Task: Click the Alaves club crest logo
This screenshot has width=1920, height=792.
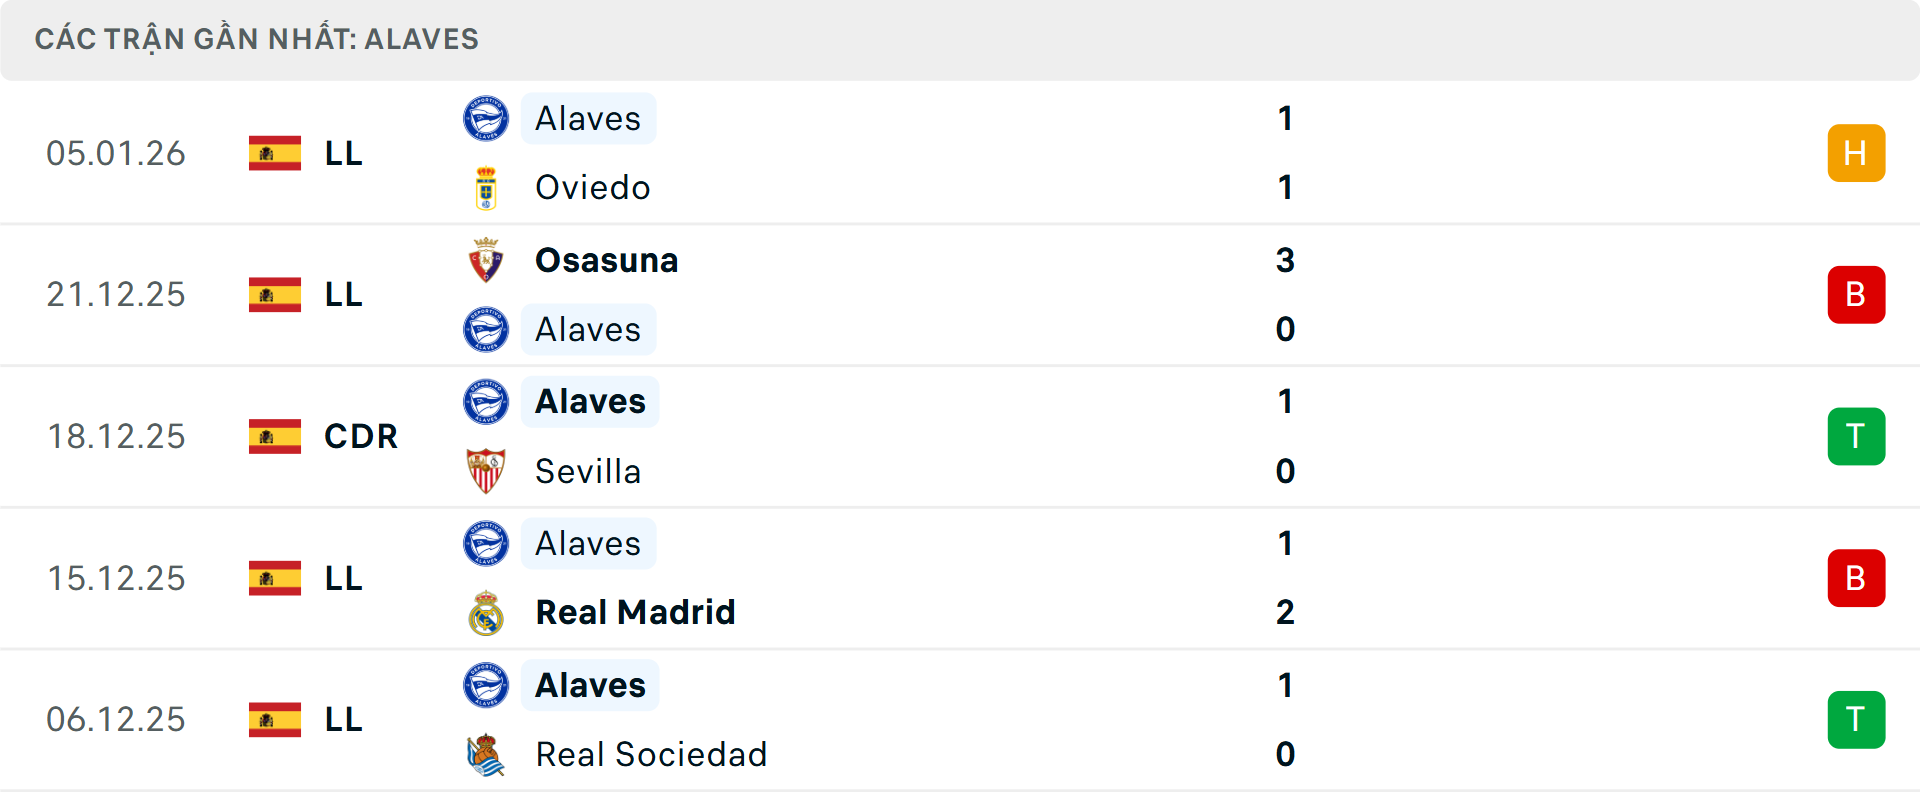Action: point(486,118)
